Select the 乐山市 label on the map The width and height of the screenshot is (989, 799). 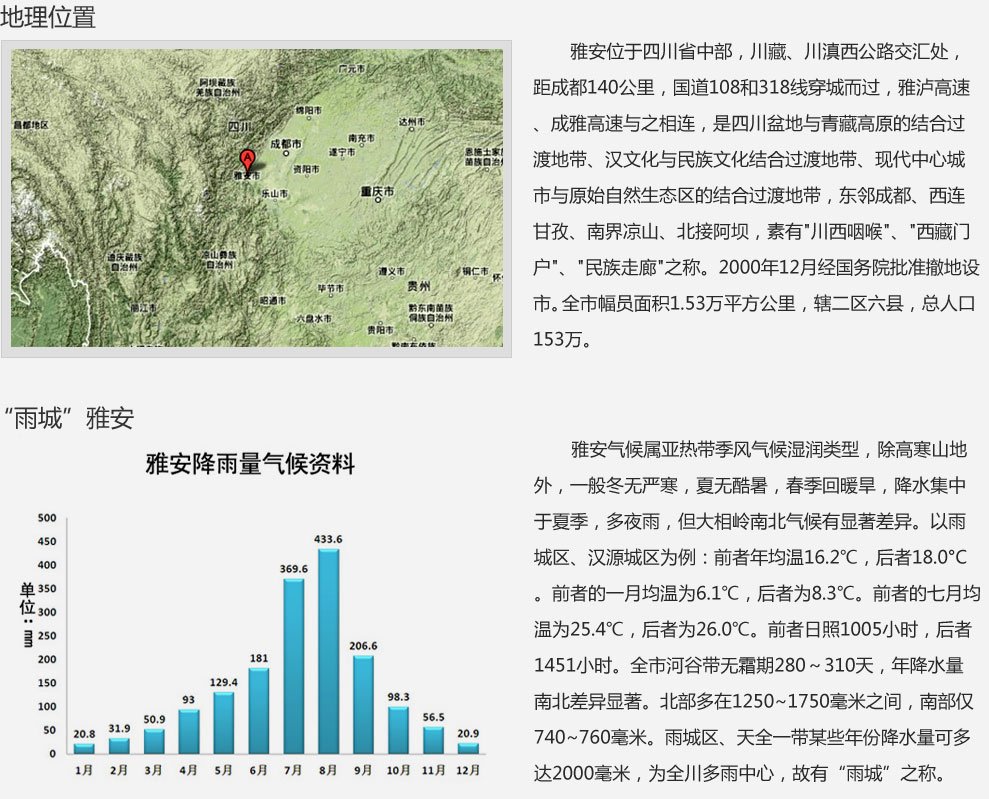274,193
